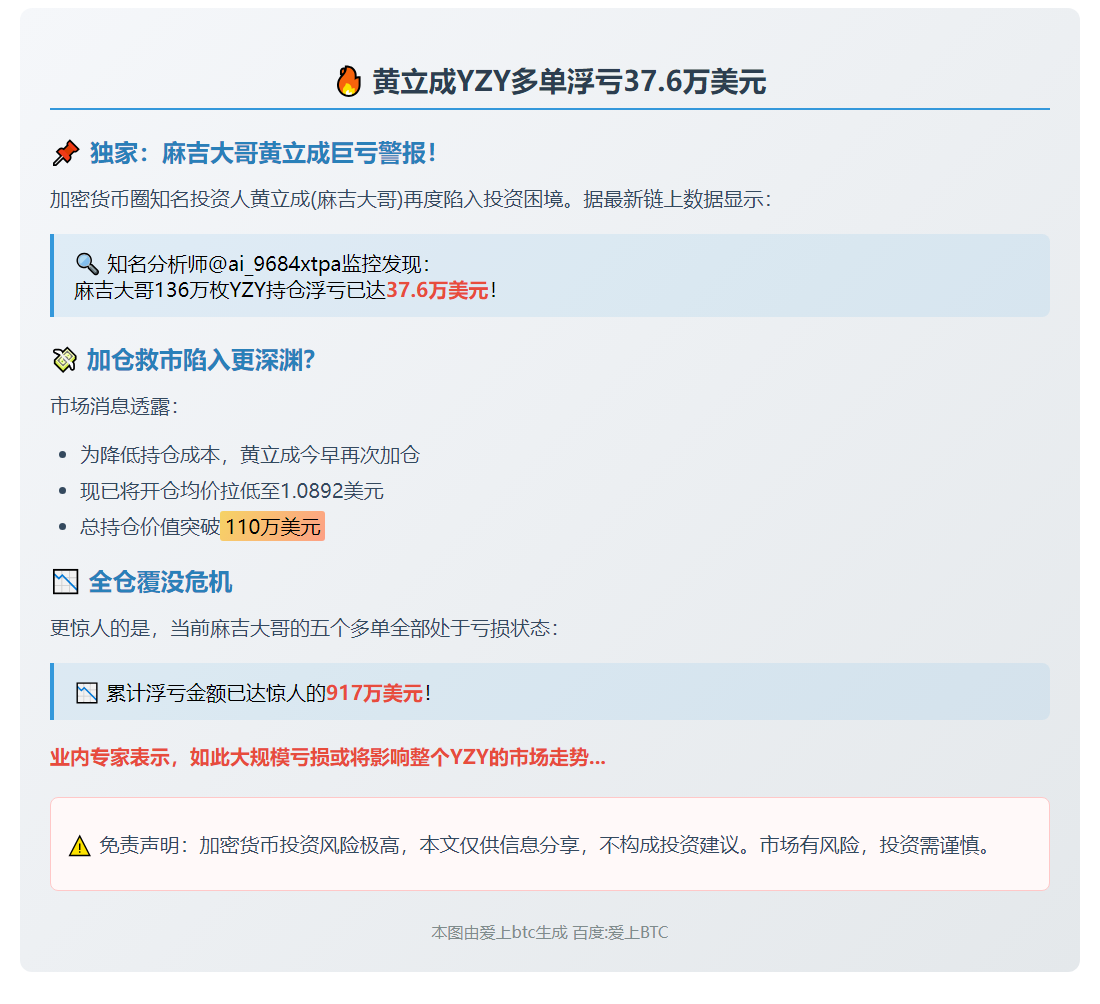Click the warning triangle icon before 免责声明

80,846
